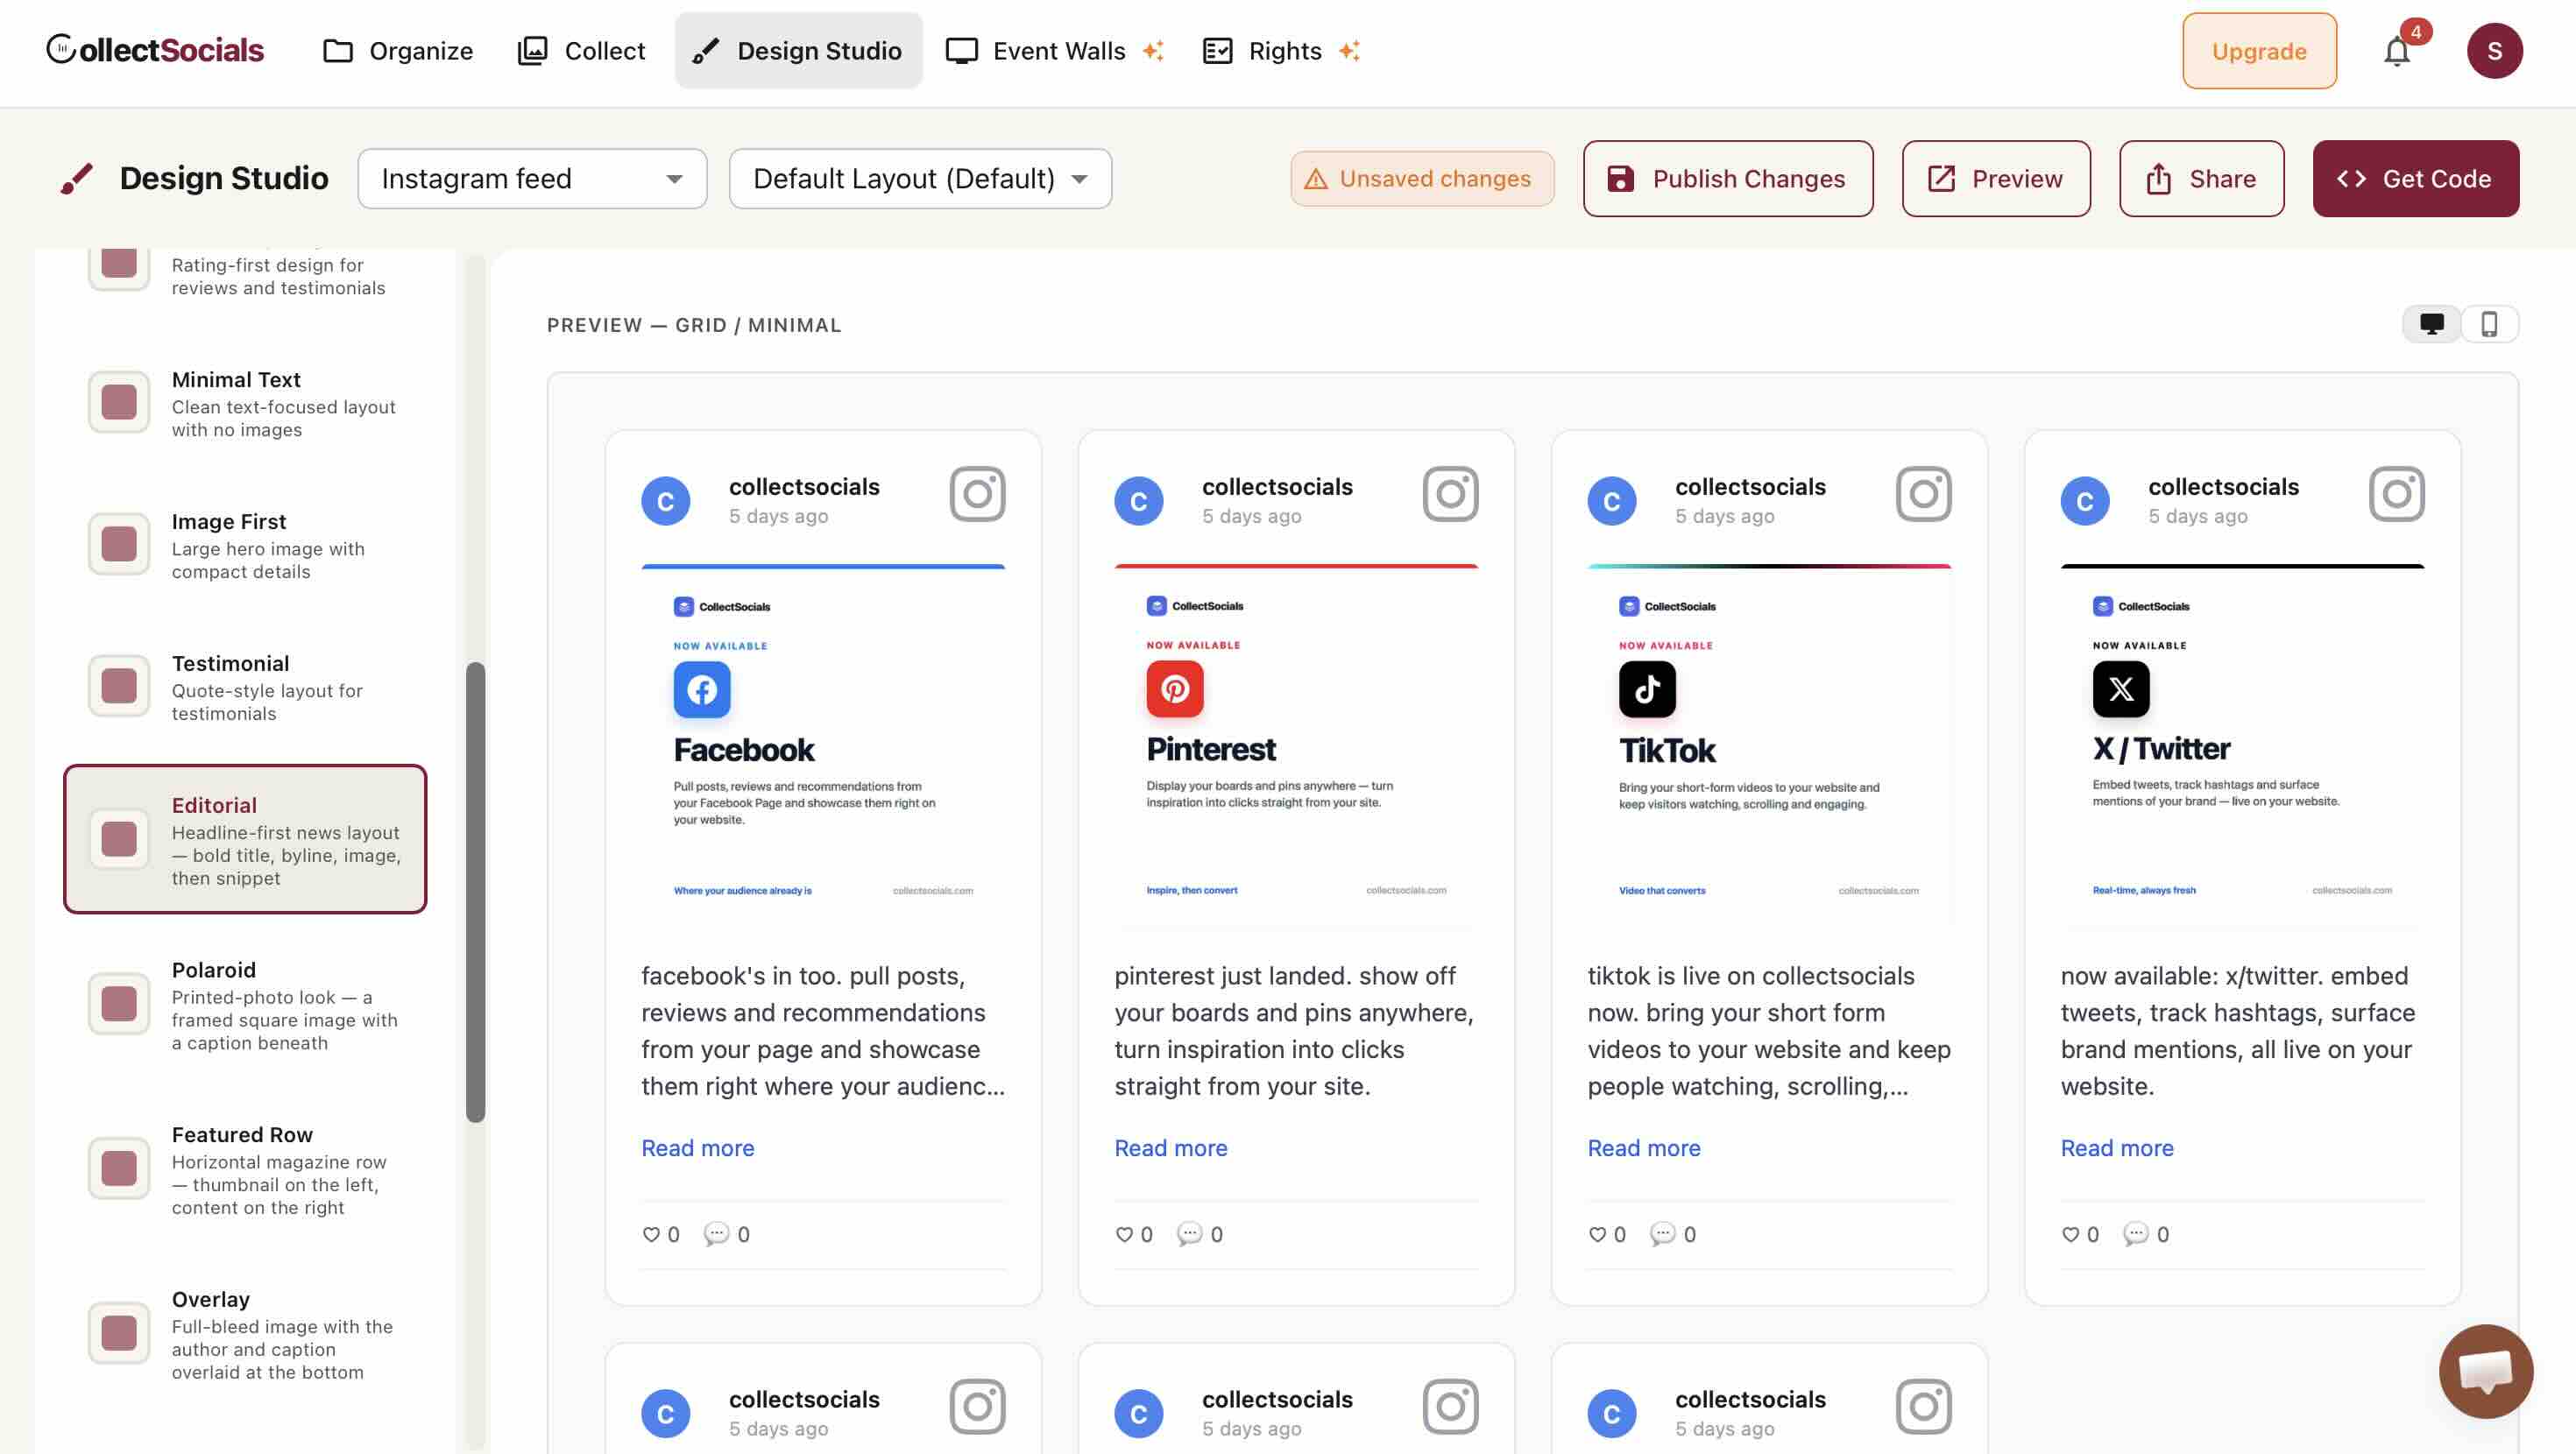Screen dimensions: 2576x1454
Task: Click Read more on TikTok post
Action: pyautogui.click(x=1643, y=1148)
